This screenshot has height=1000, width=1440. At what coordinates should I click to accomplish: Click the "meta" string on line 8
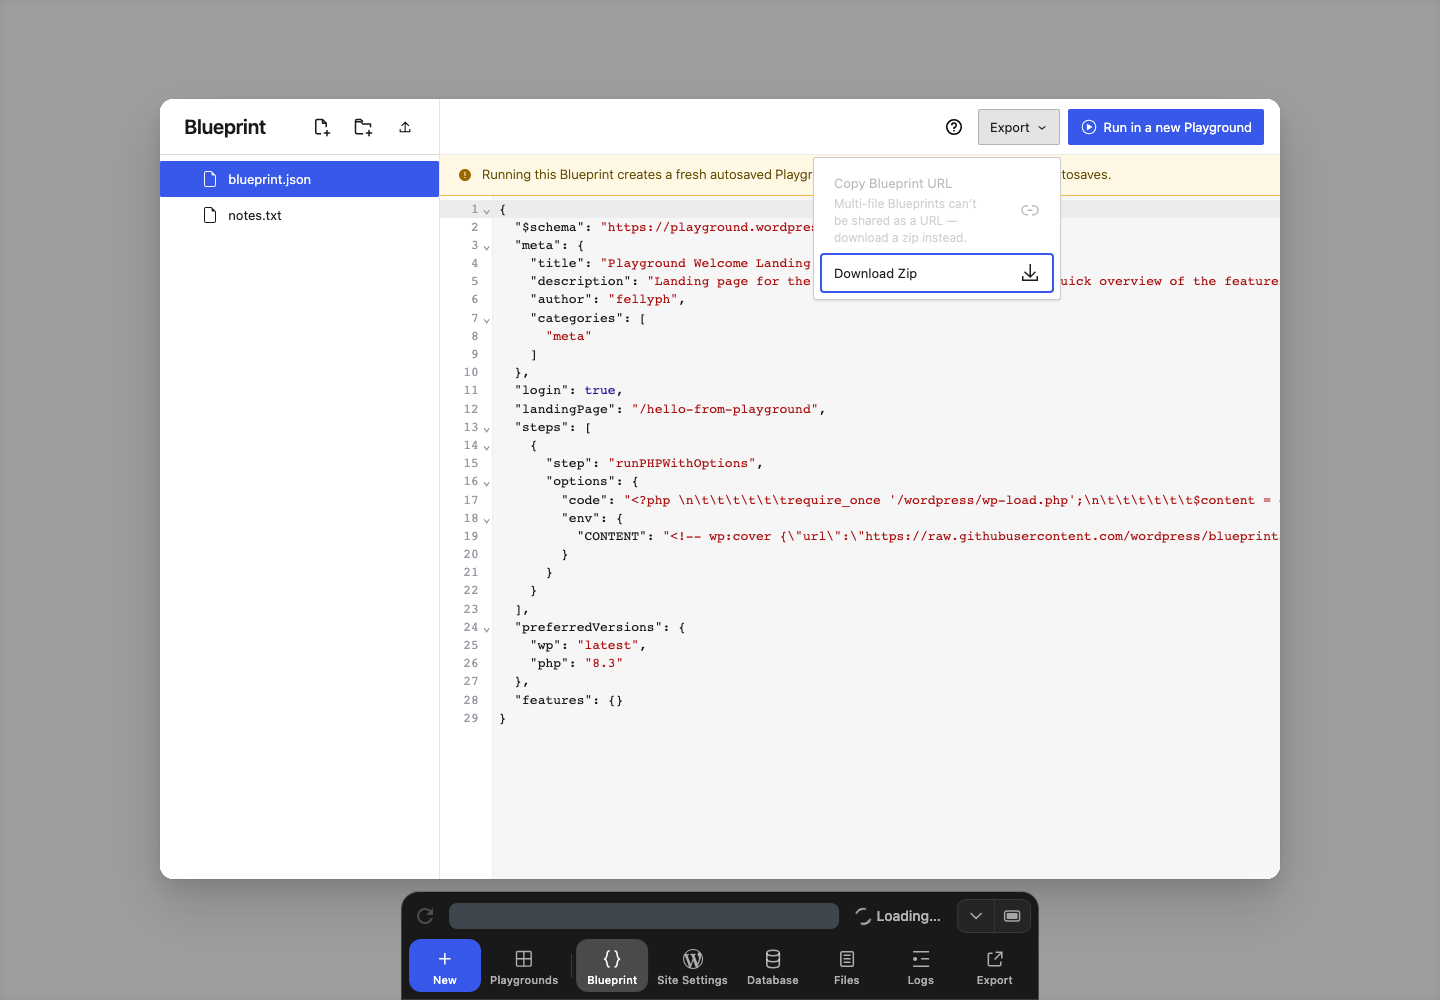tap(569, 336)
